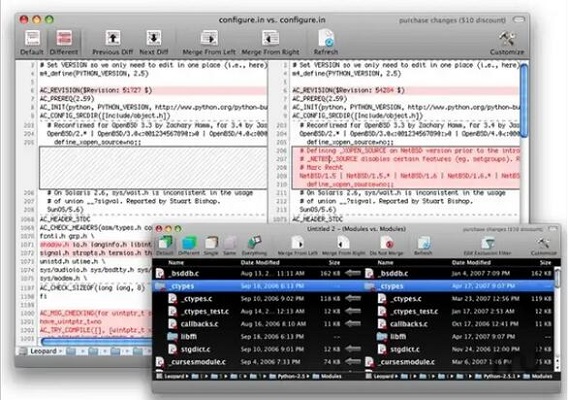Toggle toolbar pill button in Modules window
568x400 pixels.
[x=552, y=229]
